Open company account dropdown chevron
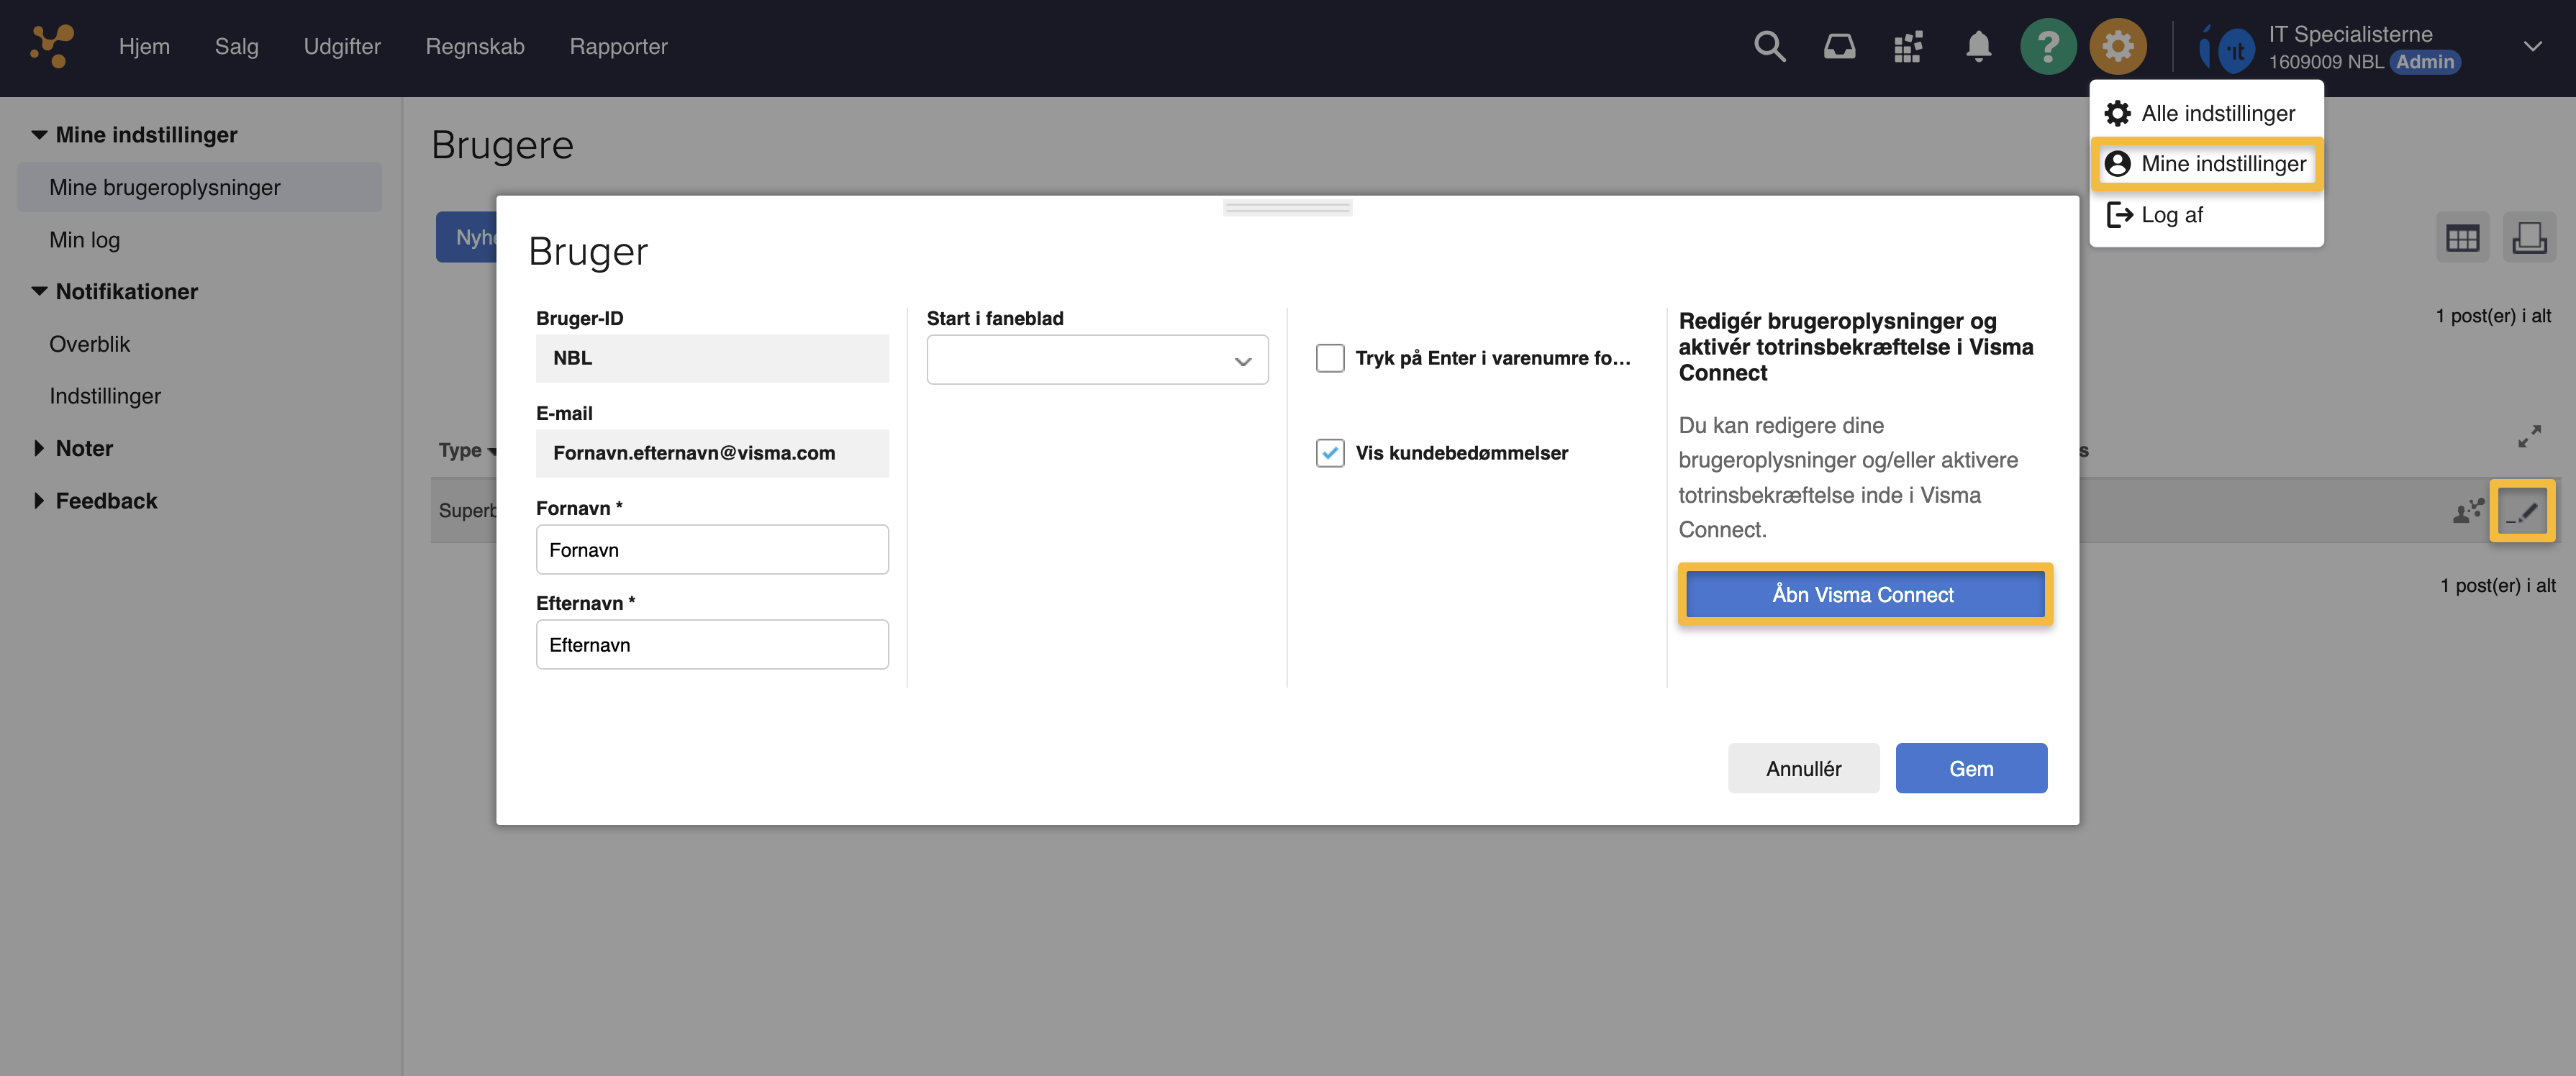2576x1076 pixels. coord(2532,46)
